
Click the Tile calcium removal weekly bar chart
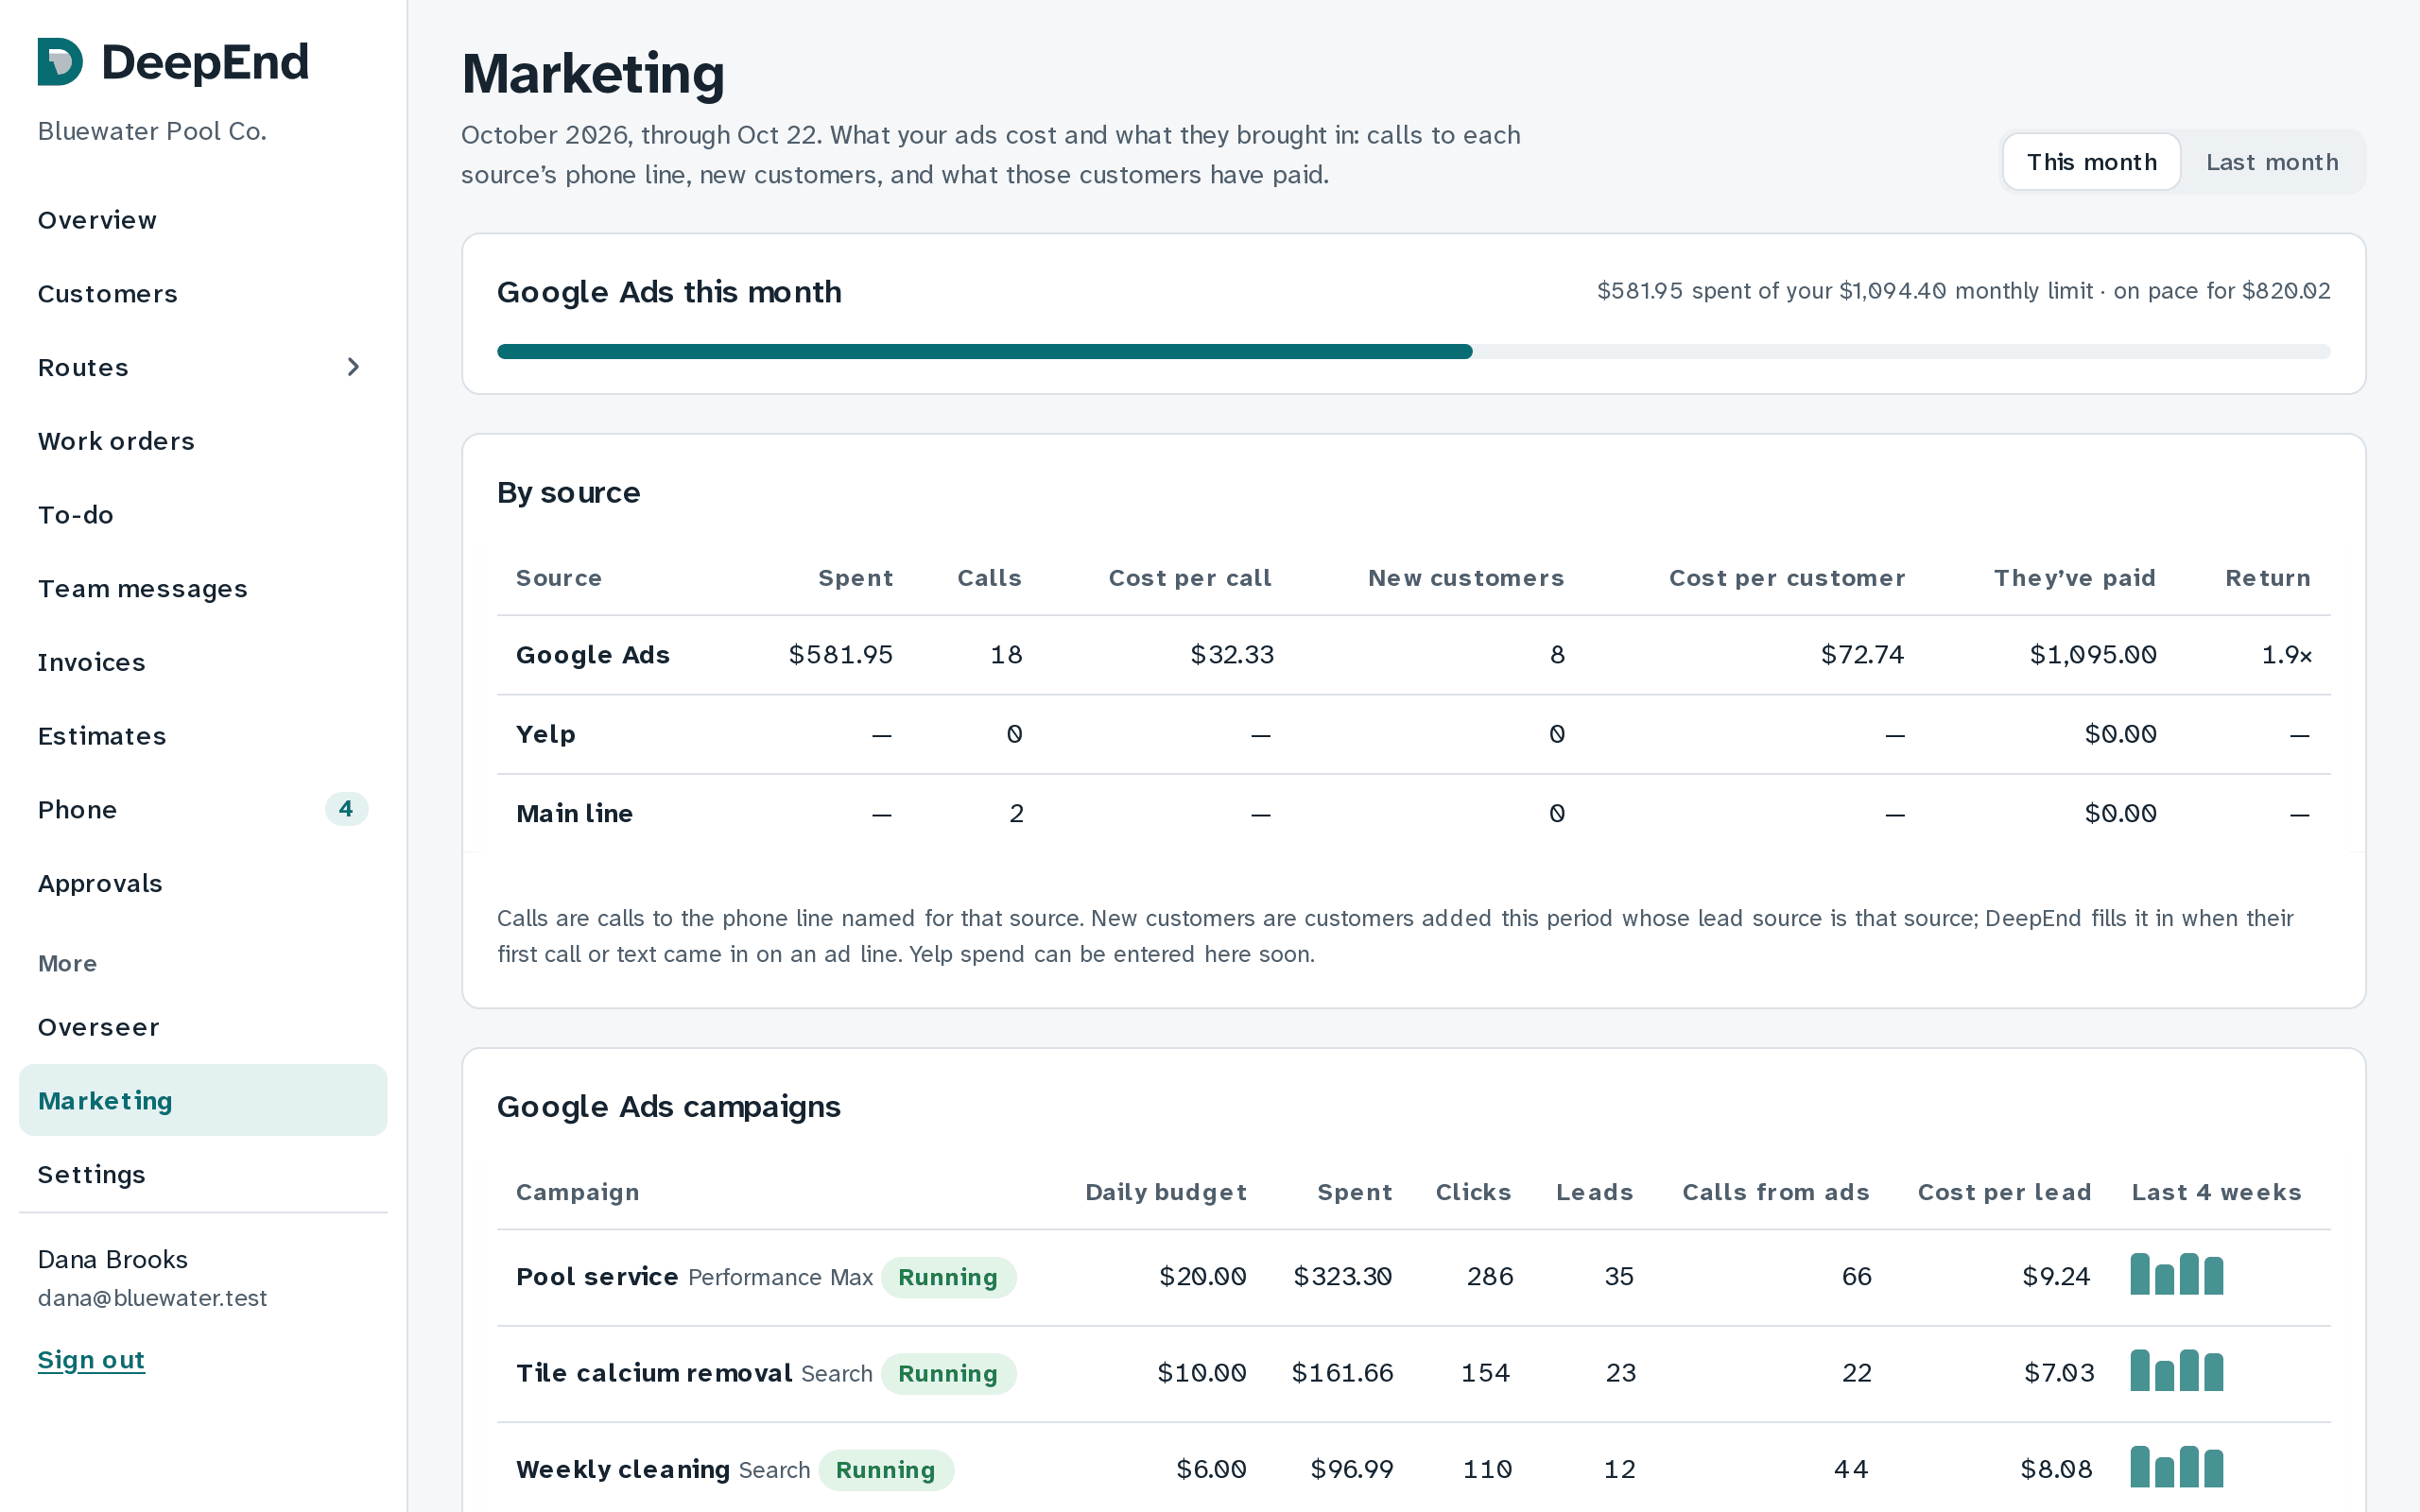(2177, 1370)
